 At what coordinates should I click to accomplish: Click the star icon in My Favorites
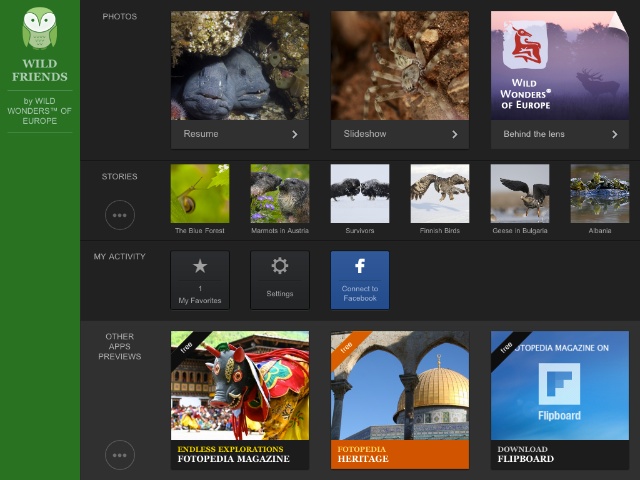[x=200, y=266]
